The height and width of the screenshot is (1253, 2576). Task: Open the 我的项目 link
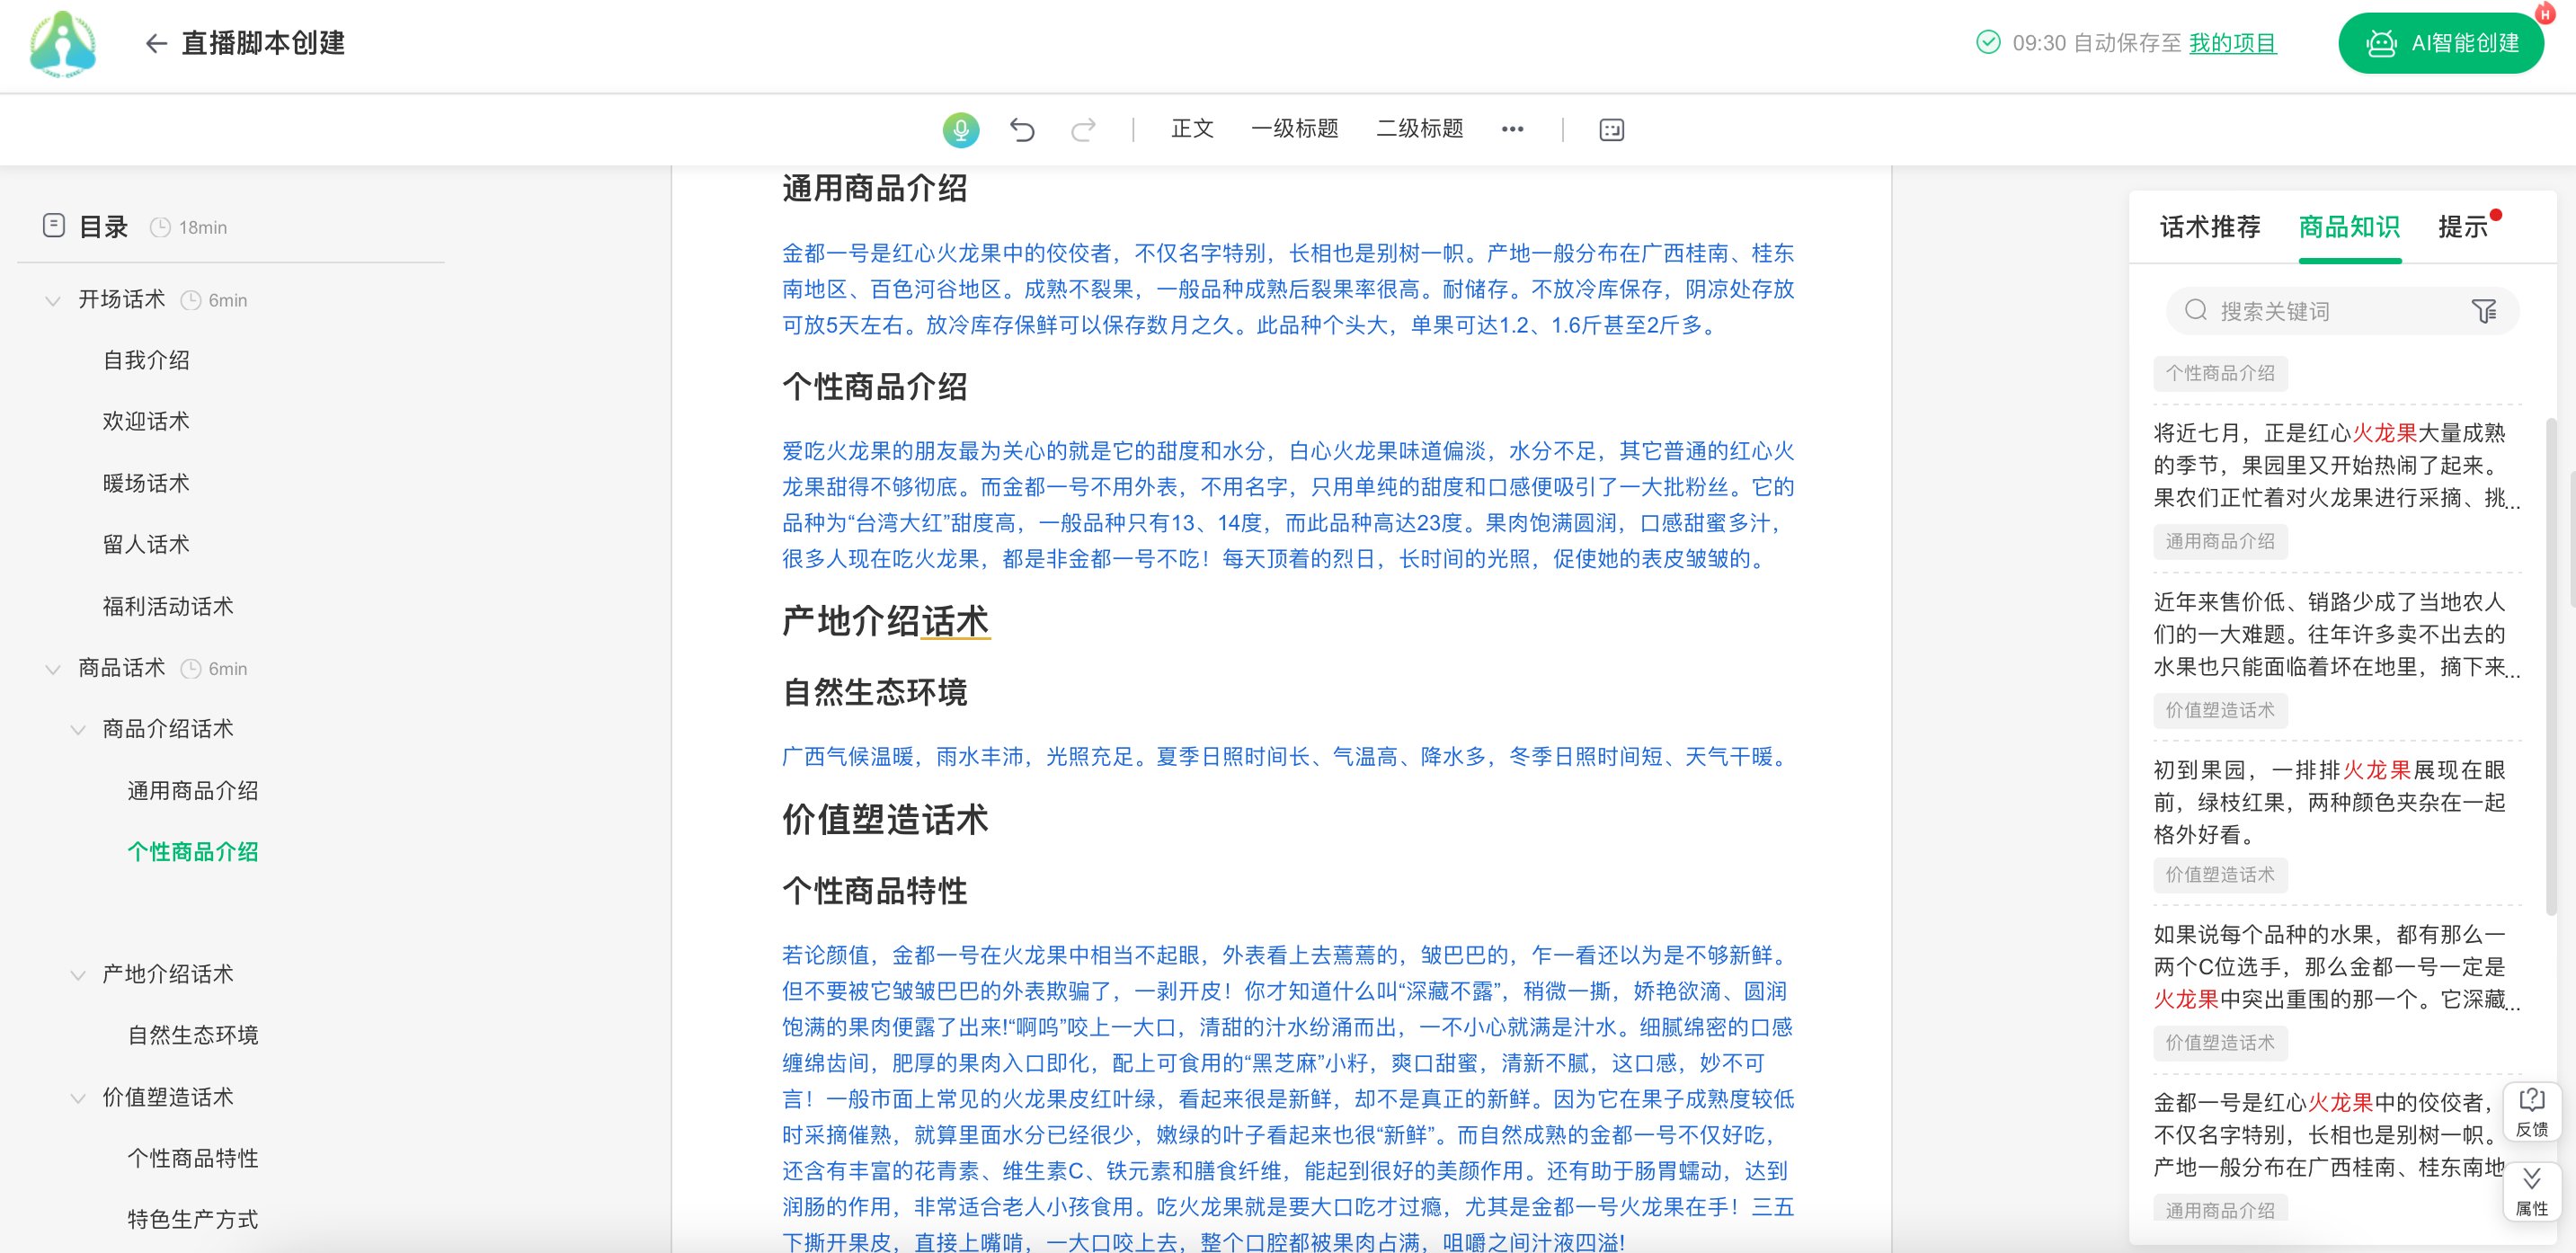tap(2232, 43)
